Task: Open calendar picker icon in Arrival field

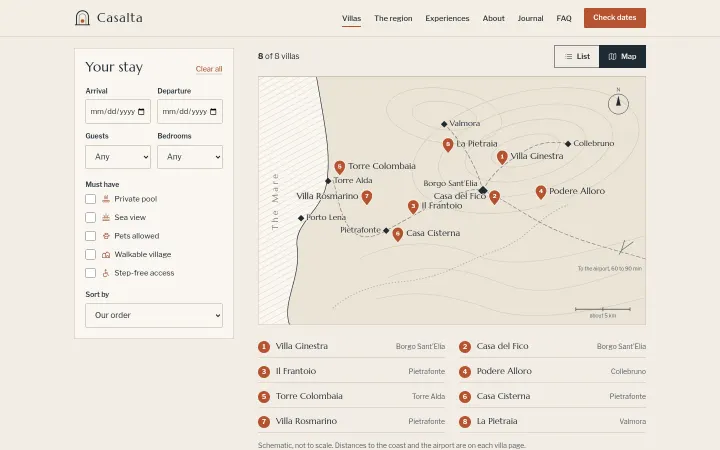Action: 141,112
